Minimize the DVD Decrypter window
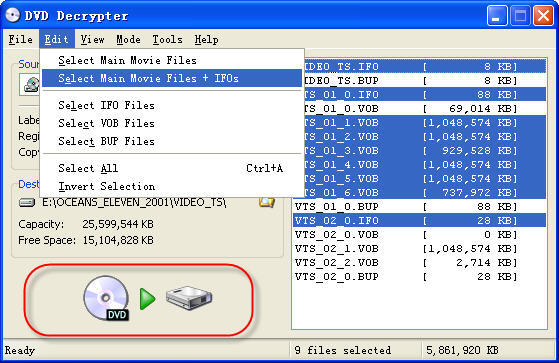 point(497,16)
